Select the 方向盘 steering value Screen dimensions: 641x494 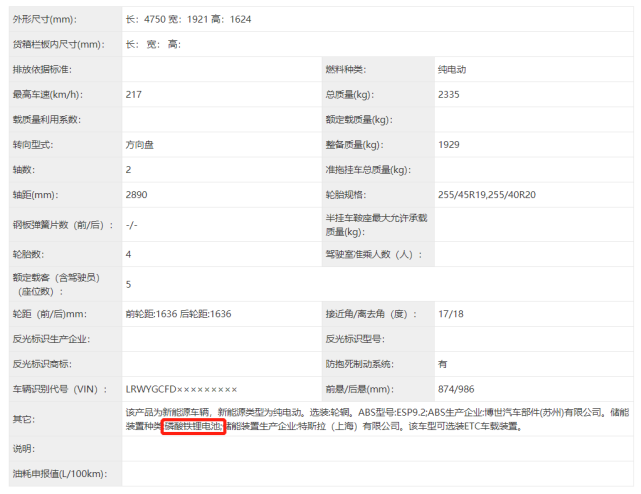[x=139, y=145]
